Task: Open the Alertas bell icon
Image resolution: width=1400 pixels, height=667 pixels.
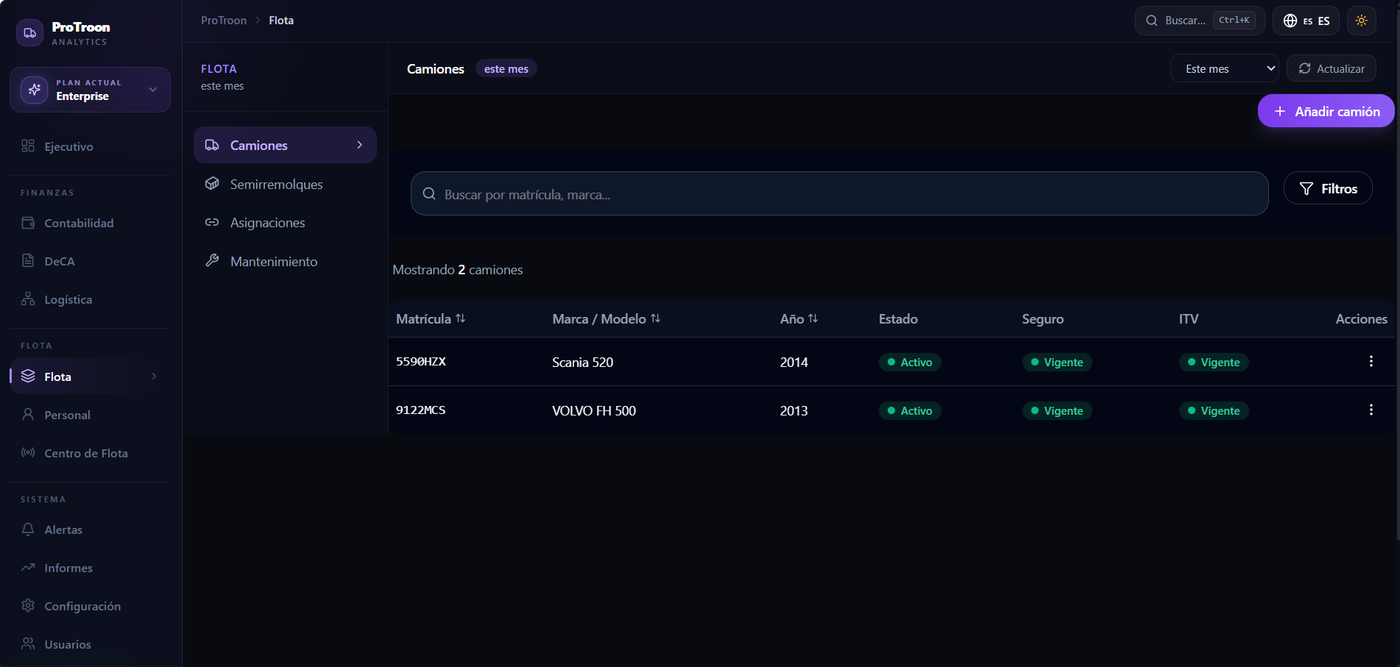Action: [x=28, y=530]
